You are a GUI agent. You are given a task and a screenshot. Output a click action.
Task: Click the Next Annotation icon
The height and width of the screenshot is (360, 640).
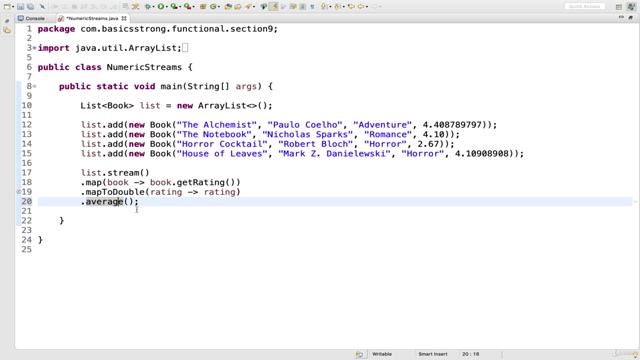pyautogui.click(x=324, y=7)
